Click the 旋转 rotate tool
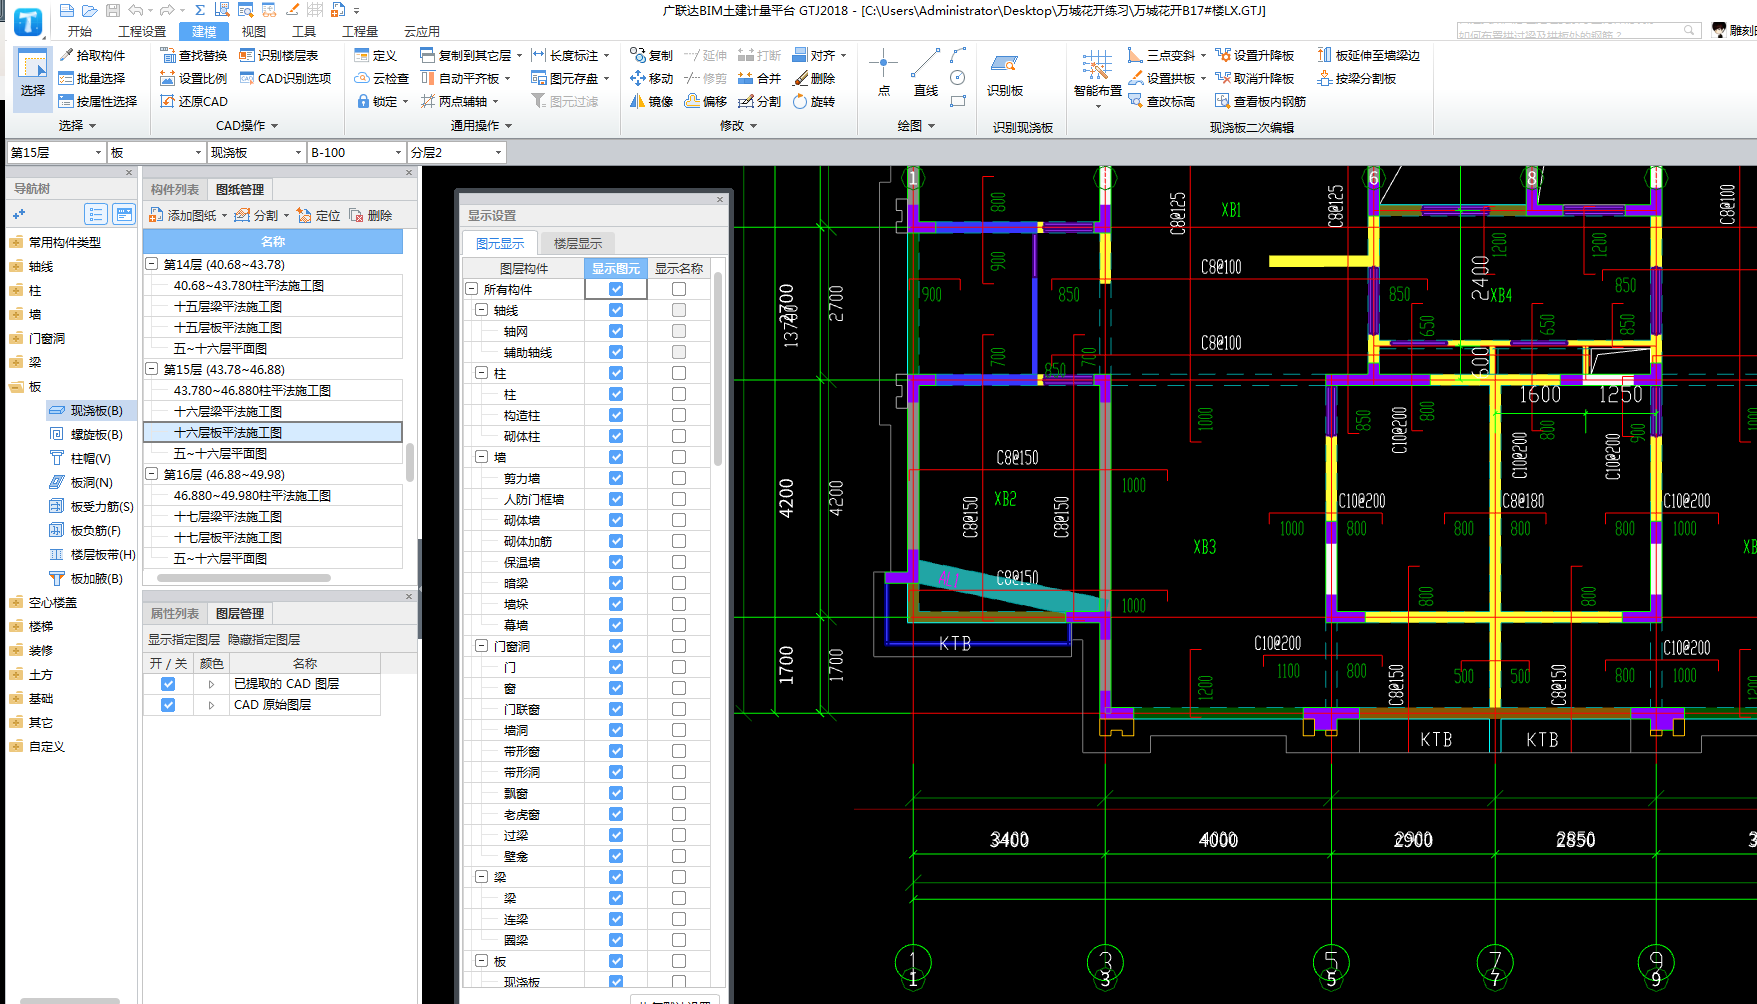This screenshot has width=1757, height=1004. click(x=814, y=101)
